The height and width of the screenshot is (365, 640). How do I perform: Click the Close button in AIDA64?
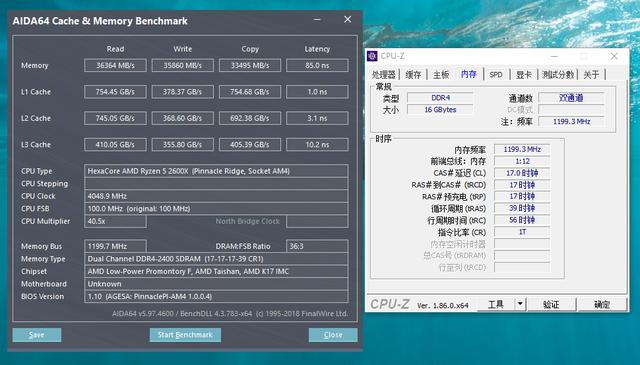pyautogui.click(x=333, y=335)
